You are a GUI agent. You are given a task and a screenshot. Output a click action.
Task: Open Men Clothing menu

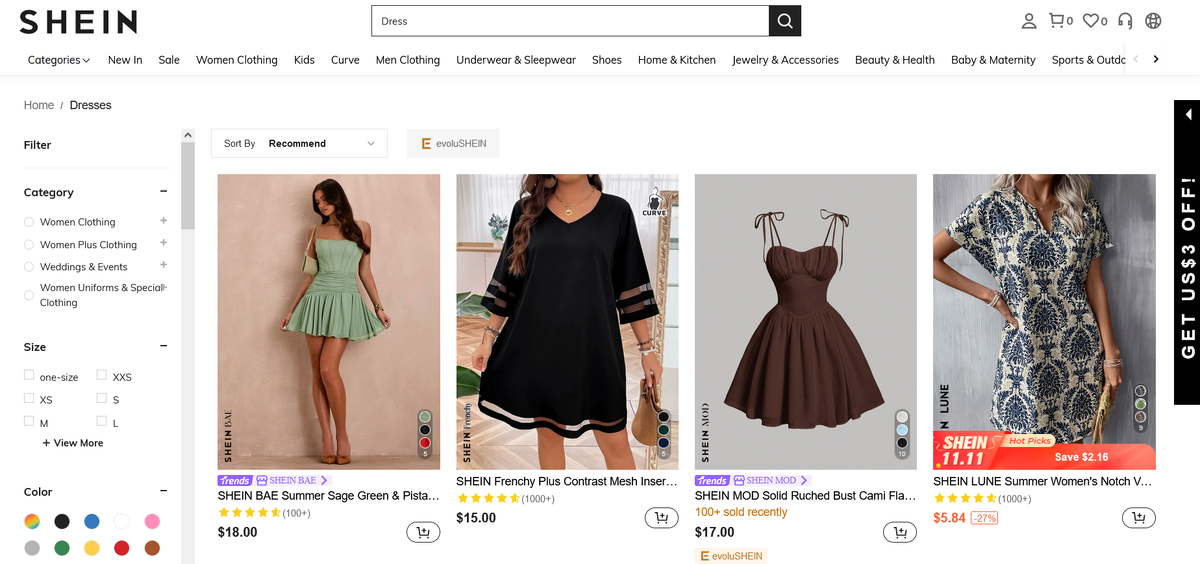[x=408, y=60]
